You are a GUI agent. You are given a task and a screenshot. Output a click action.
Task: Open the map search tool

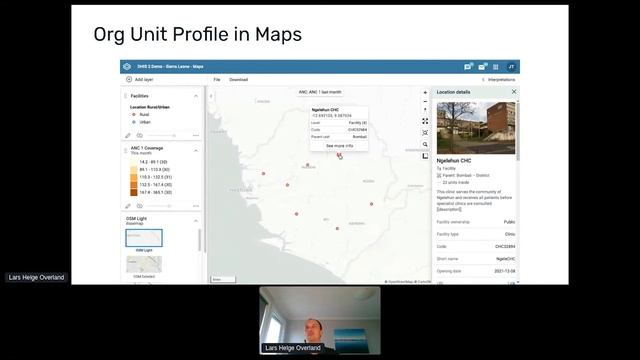pos(425,144)
